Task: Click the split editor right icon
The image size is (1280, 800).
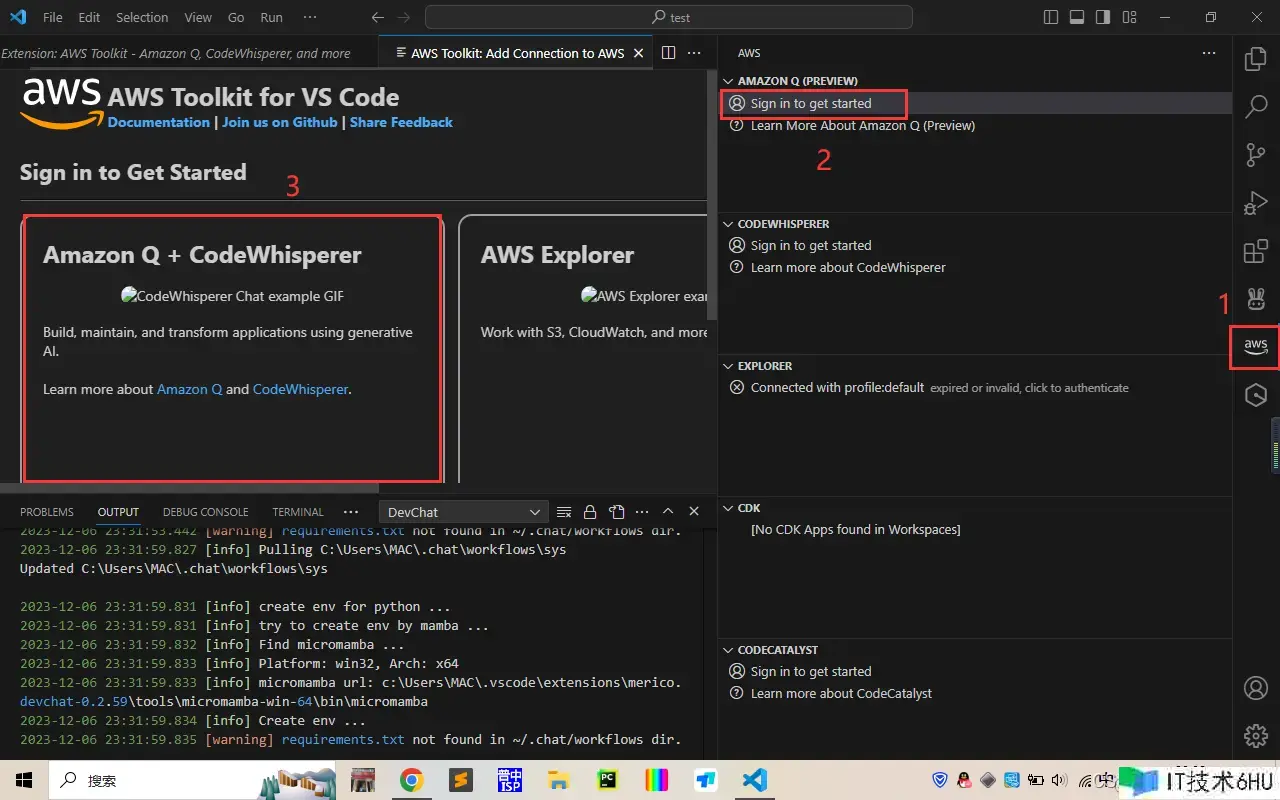Action: click(x=669, y=53)
